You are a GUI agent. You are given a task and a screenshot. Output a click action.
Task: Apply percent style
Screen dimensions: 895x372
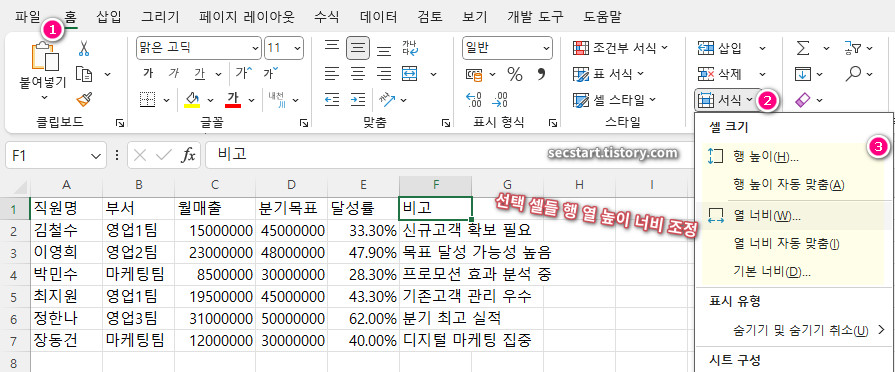[x=515, y=74]
